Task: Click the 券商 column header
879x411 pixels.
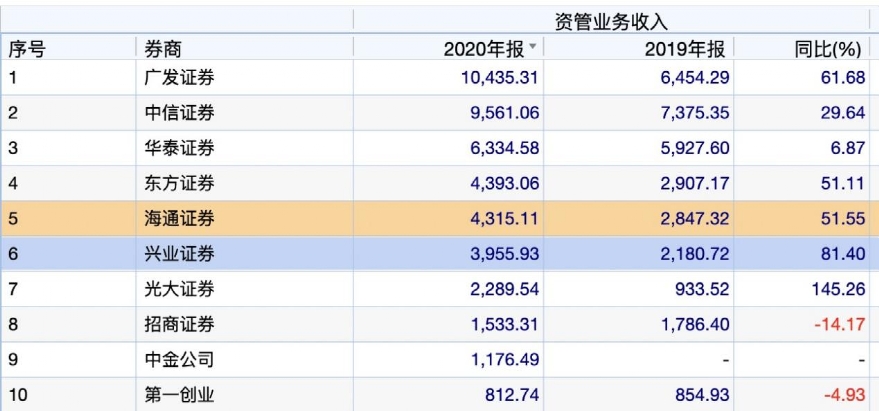Action: pyautogui.click(x=163, y=49)
